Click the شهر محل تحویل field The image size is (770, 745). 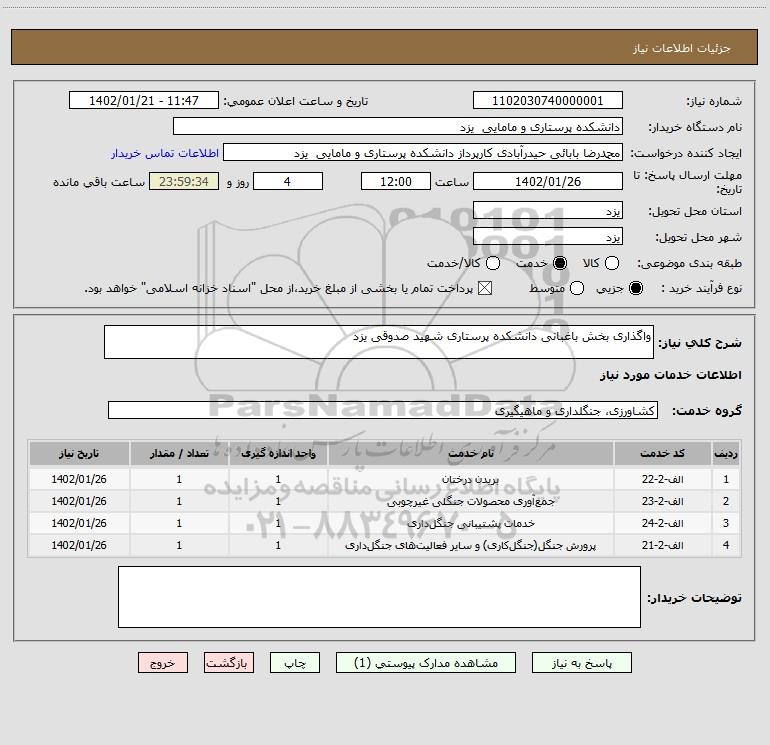pyautogui.click(x=548, y=236)
